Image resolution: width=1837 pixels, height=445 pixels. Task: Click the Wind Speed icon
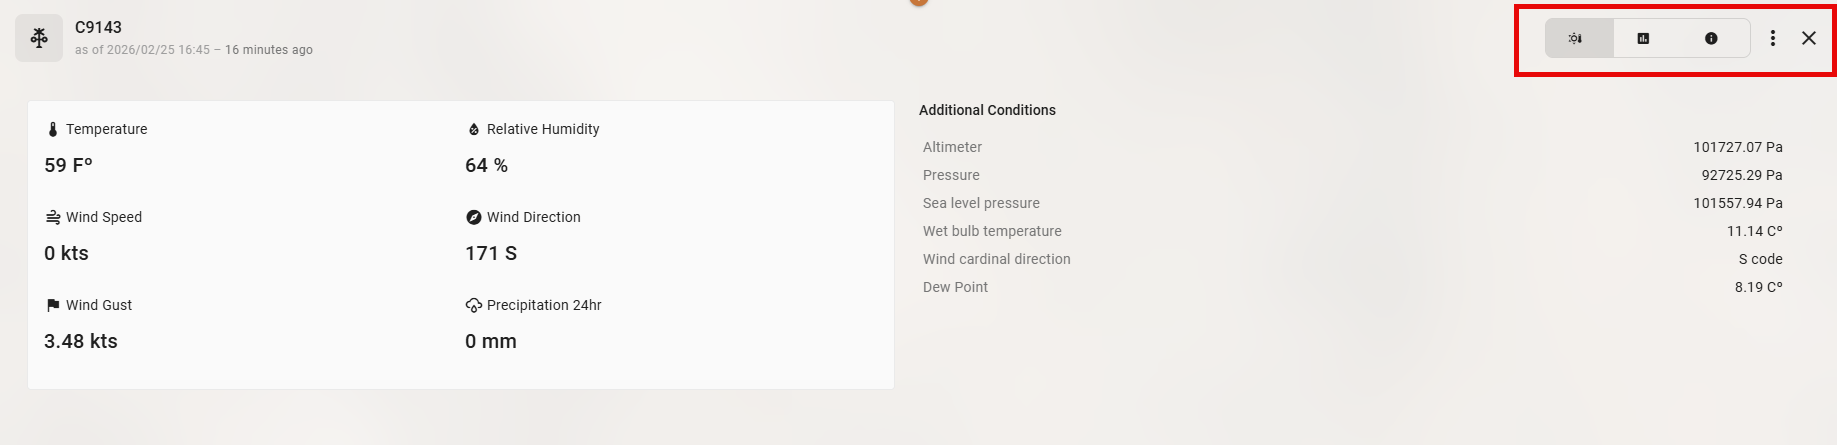coord(53,217)
